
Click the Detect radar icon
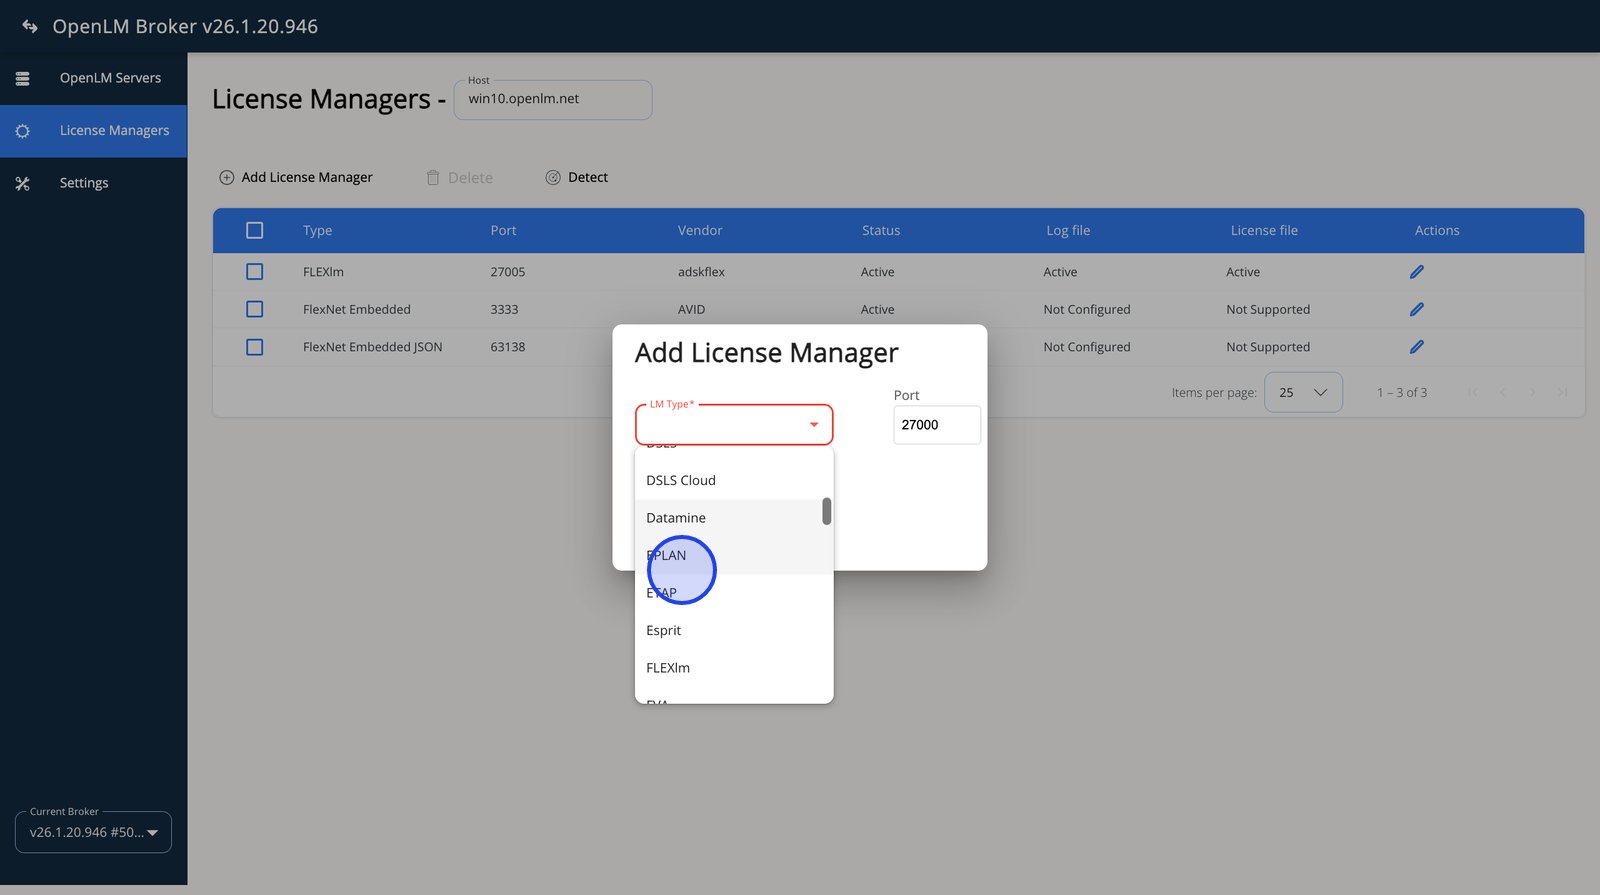[553, 178]
